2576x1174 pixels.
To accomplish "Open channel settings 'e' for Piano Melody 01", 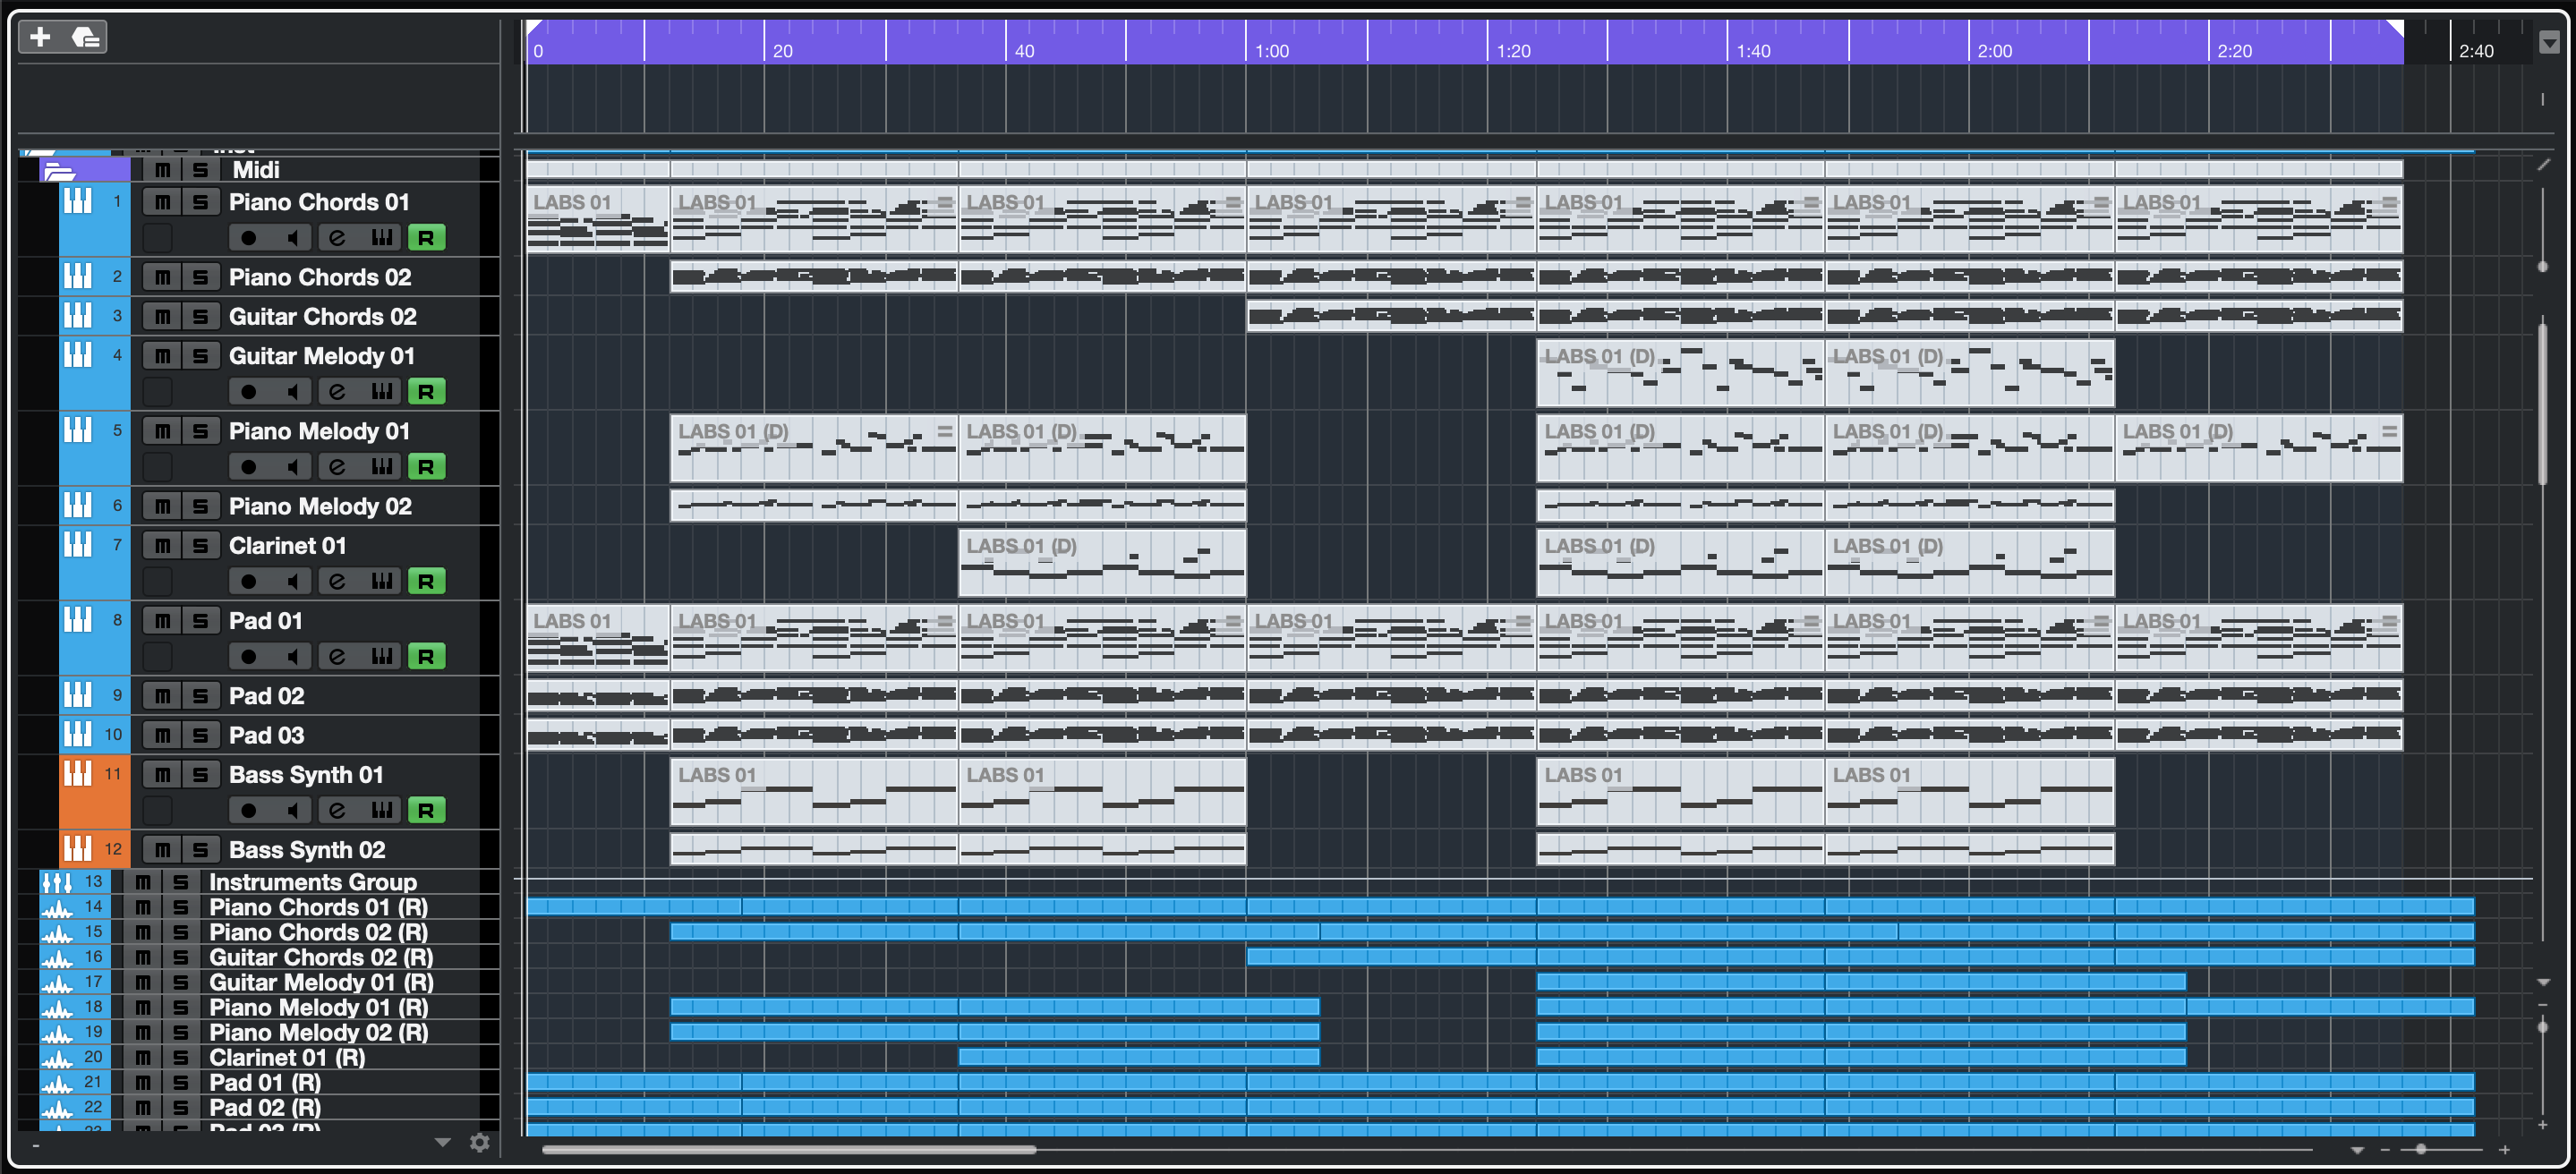I will click(x=337, y=467).
